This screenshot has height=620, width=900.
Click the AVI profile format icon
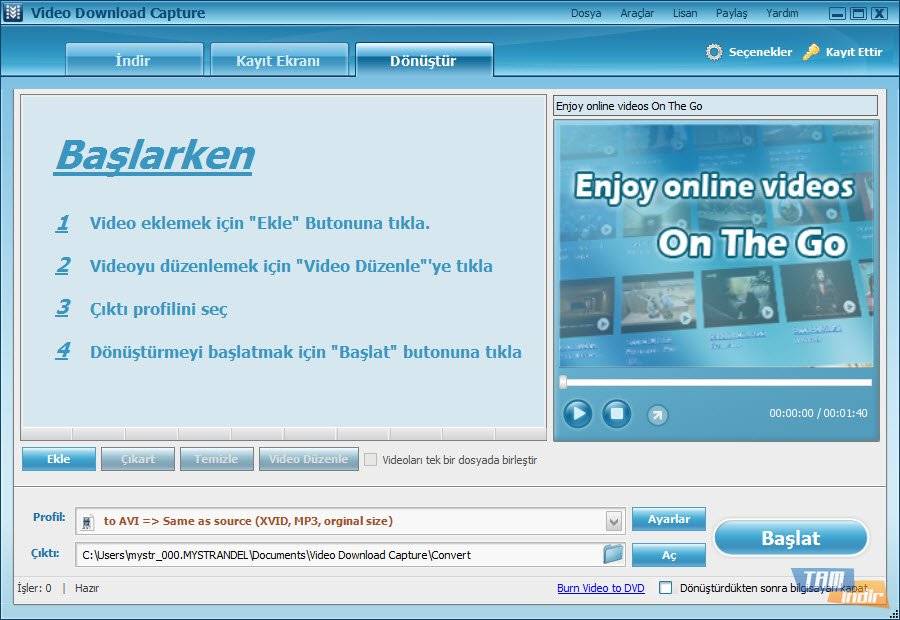click(89, 521)
